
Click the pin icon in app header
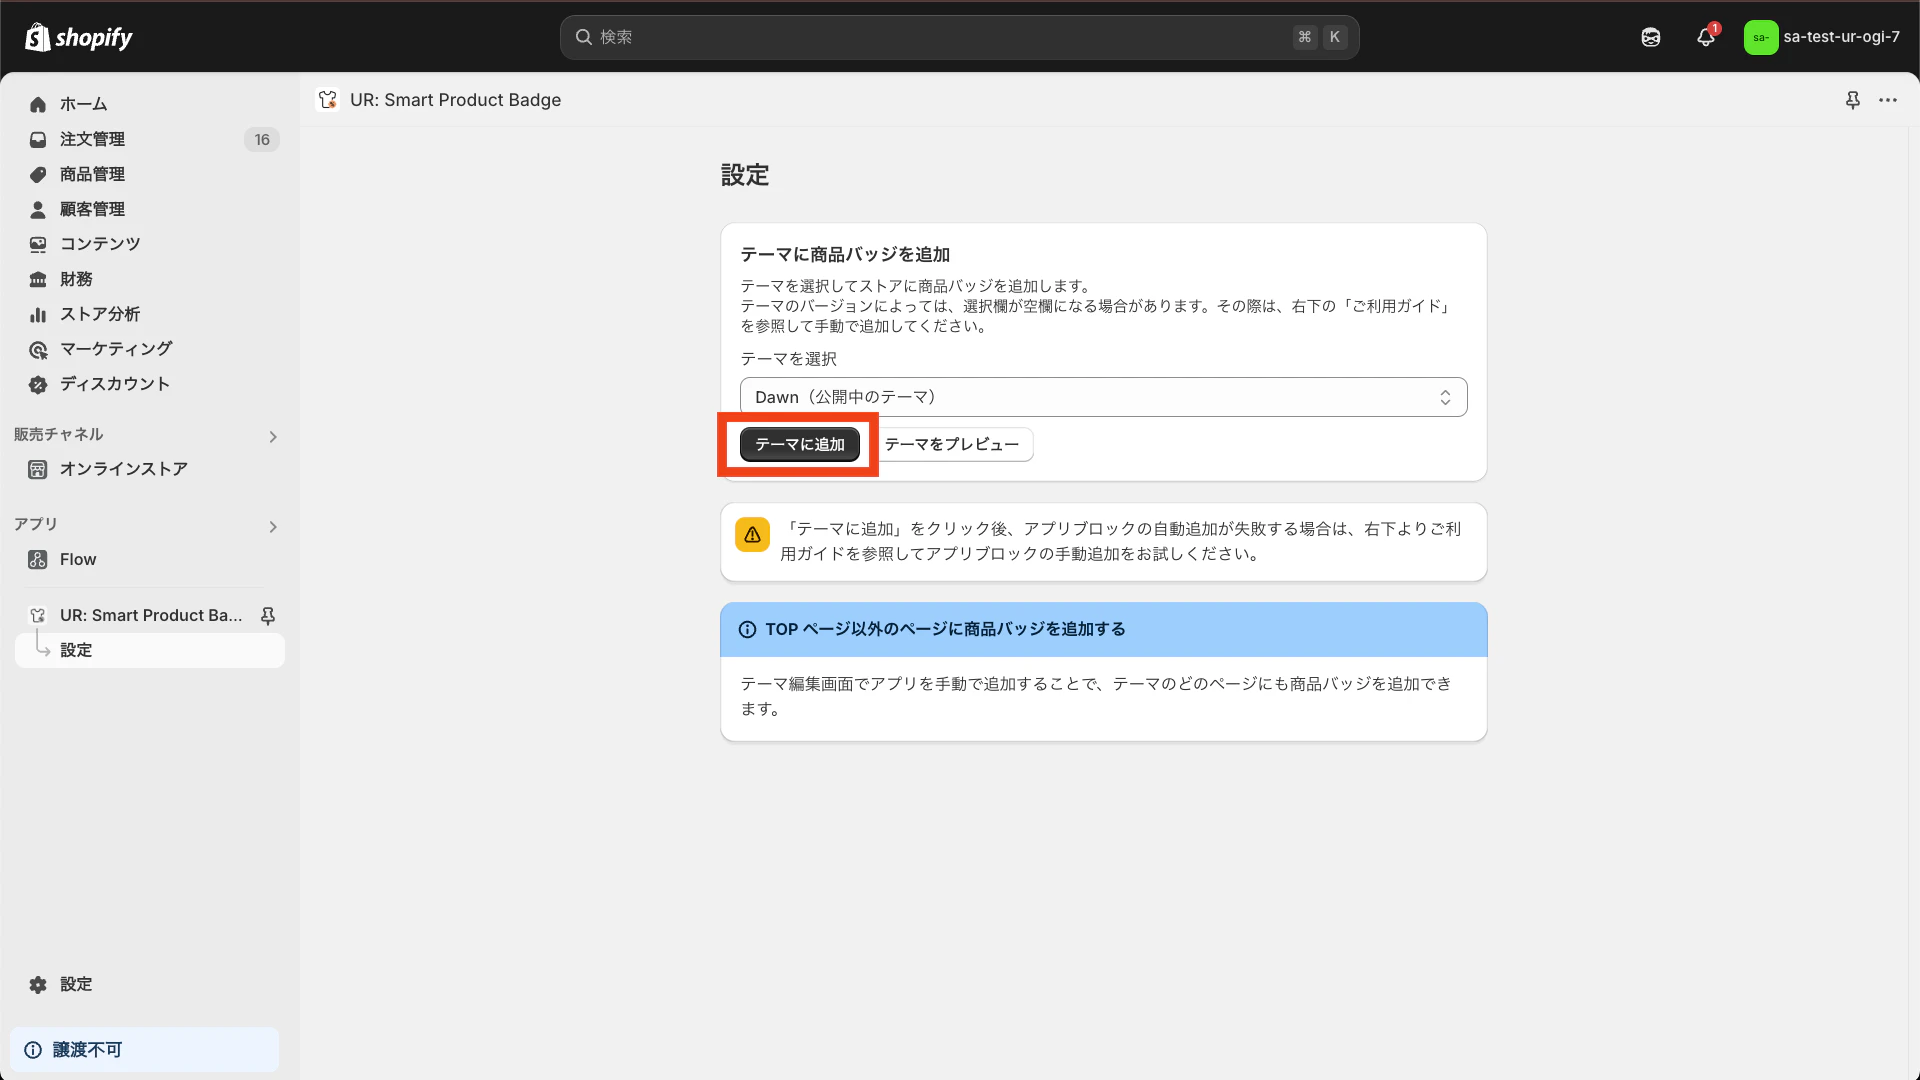pyautogui.click(x=1853, y=100)
